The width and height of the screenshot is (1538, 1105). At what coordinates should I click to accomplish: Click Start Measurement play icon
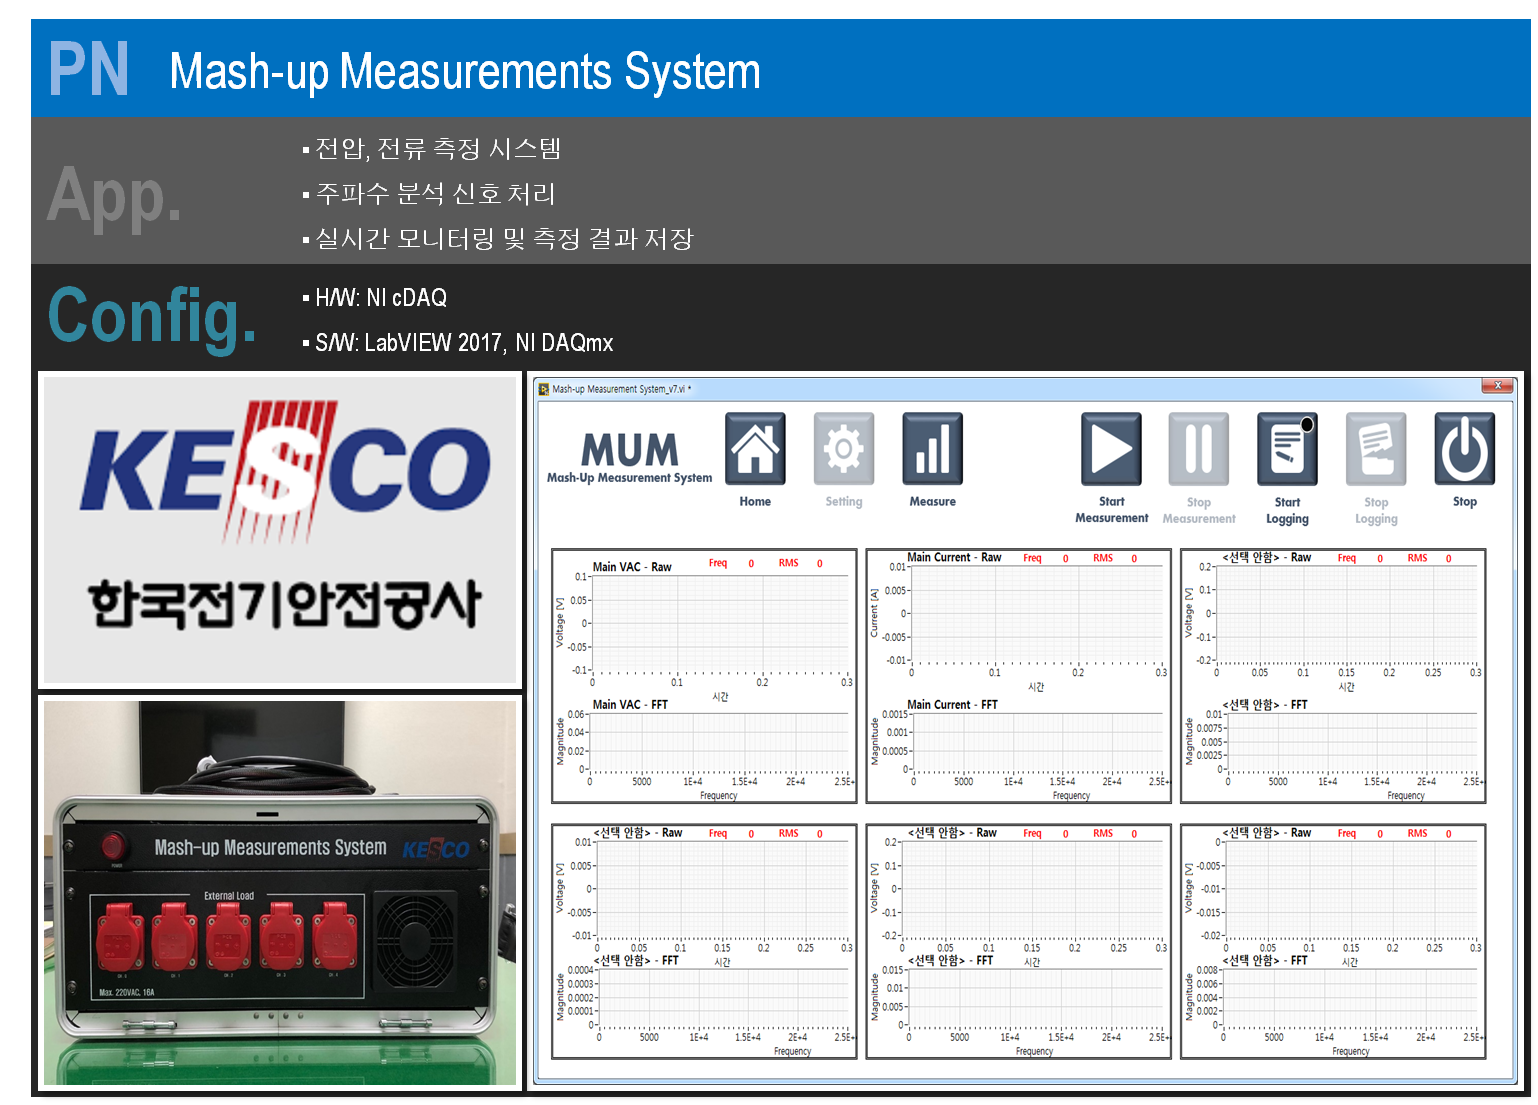[1111, 449]
